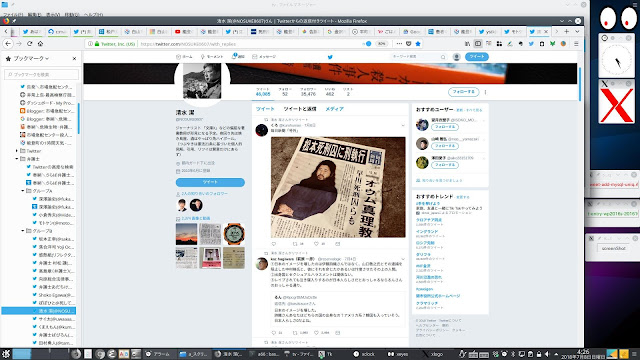Click the Twitter ホーム nav item

click(x=184, y=57)
